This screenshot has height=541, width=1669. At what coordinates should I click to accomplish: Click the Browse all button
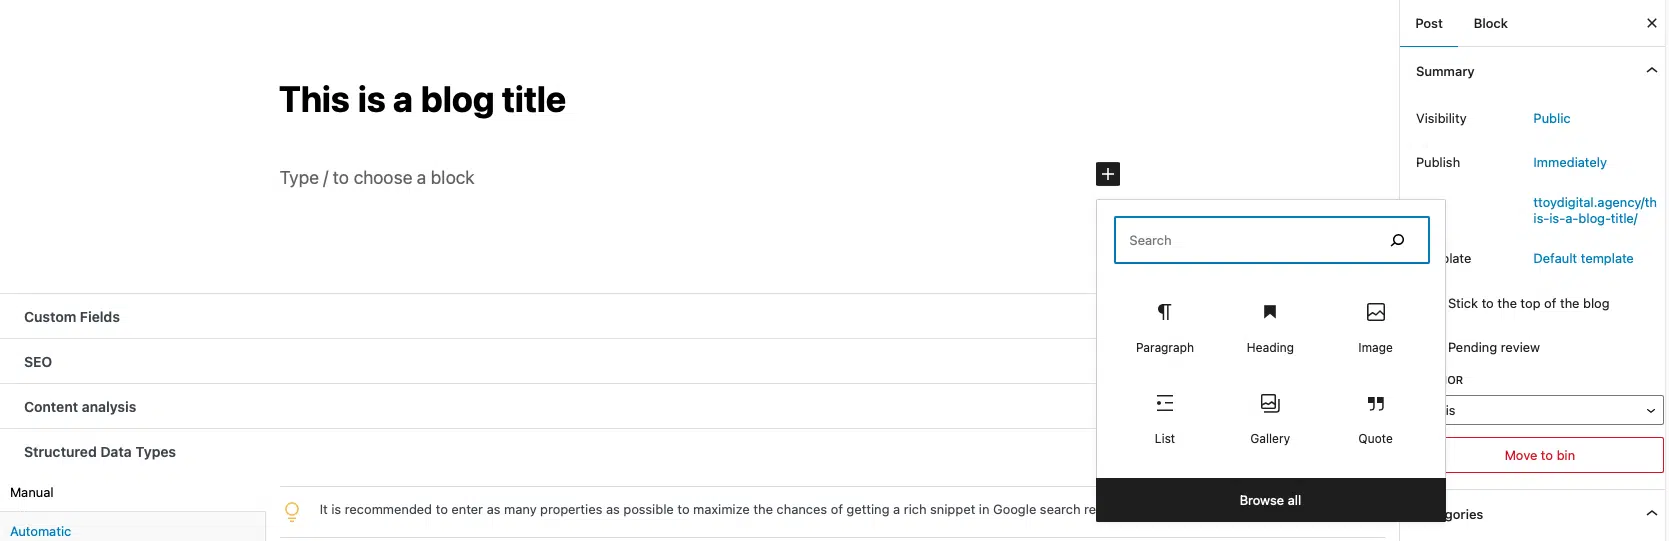click(1270, 500)
